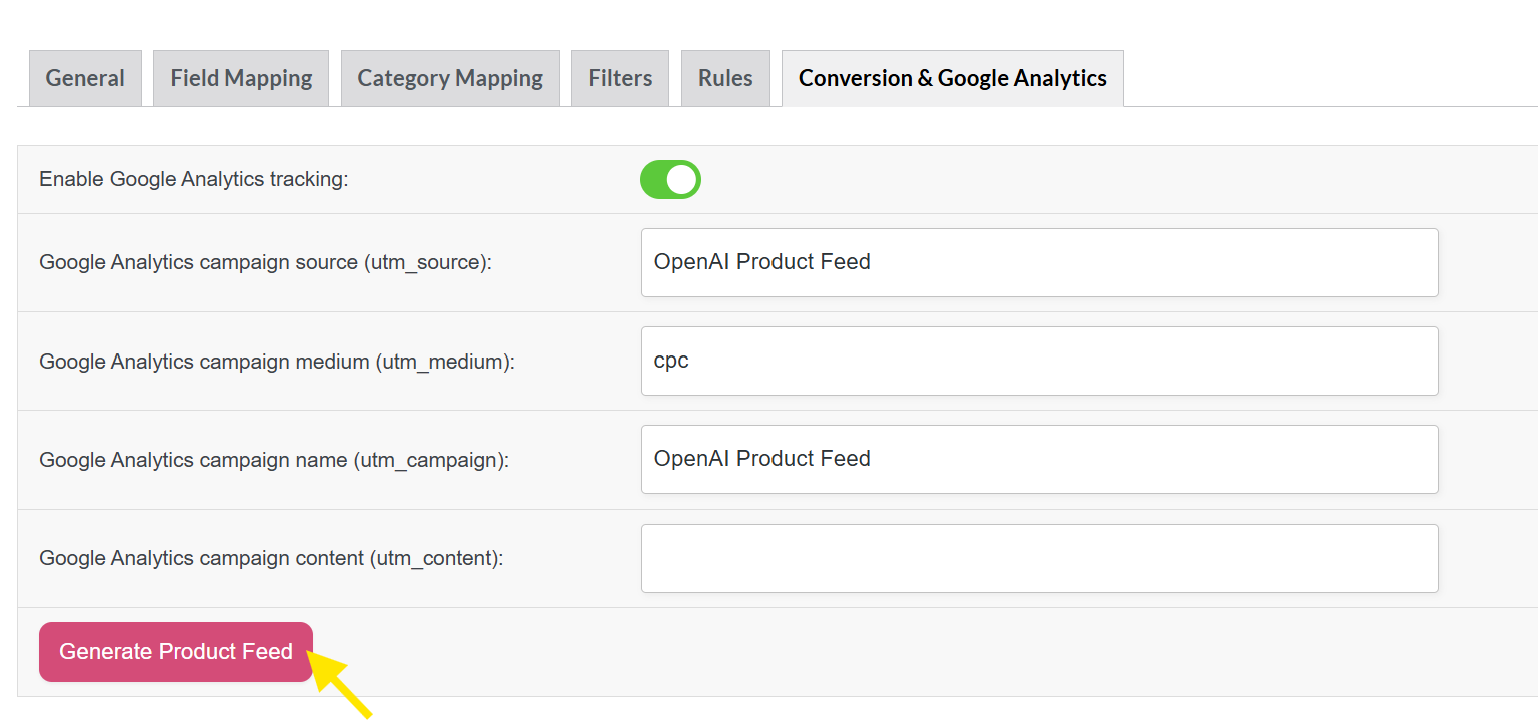Click the empty utm_content input field
This screenshot has width=1538, height=720.
click(1039, 558)
